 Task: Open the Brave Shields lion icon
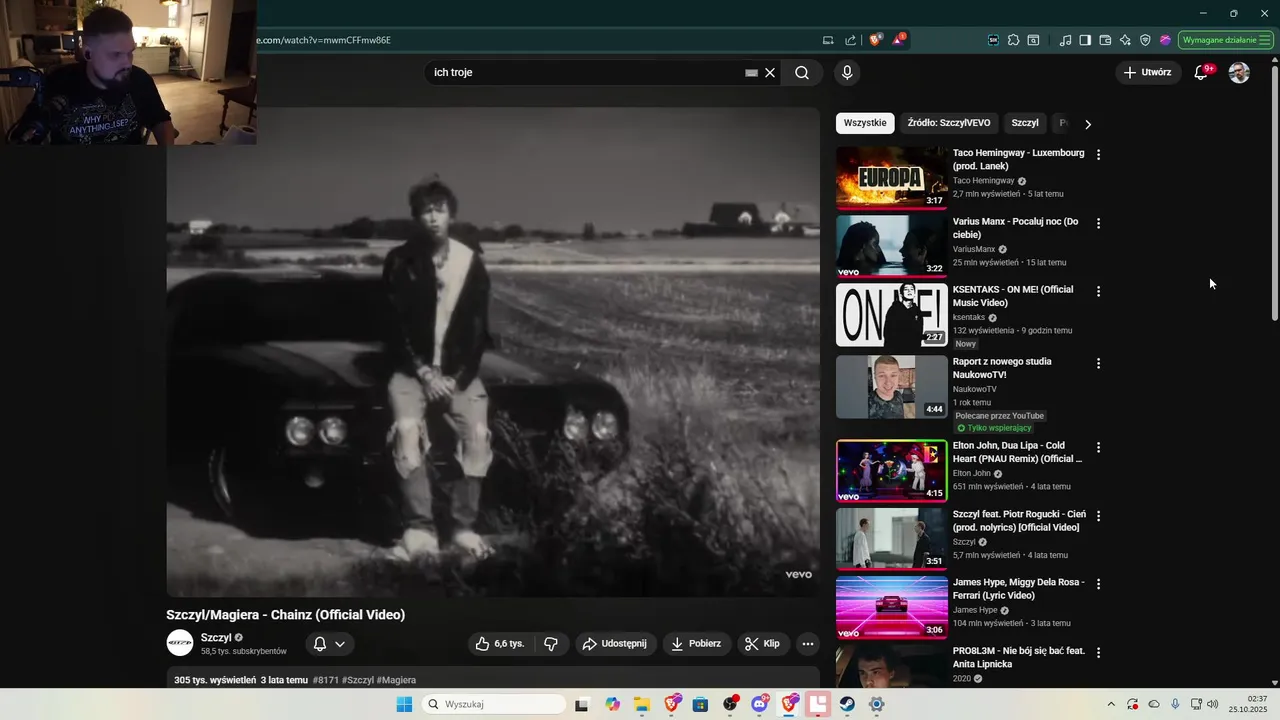click(x=876, y=40)
